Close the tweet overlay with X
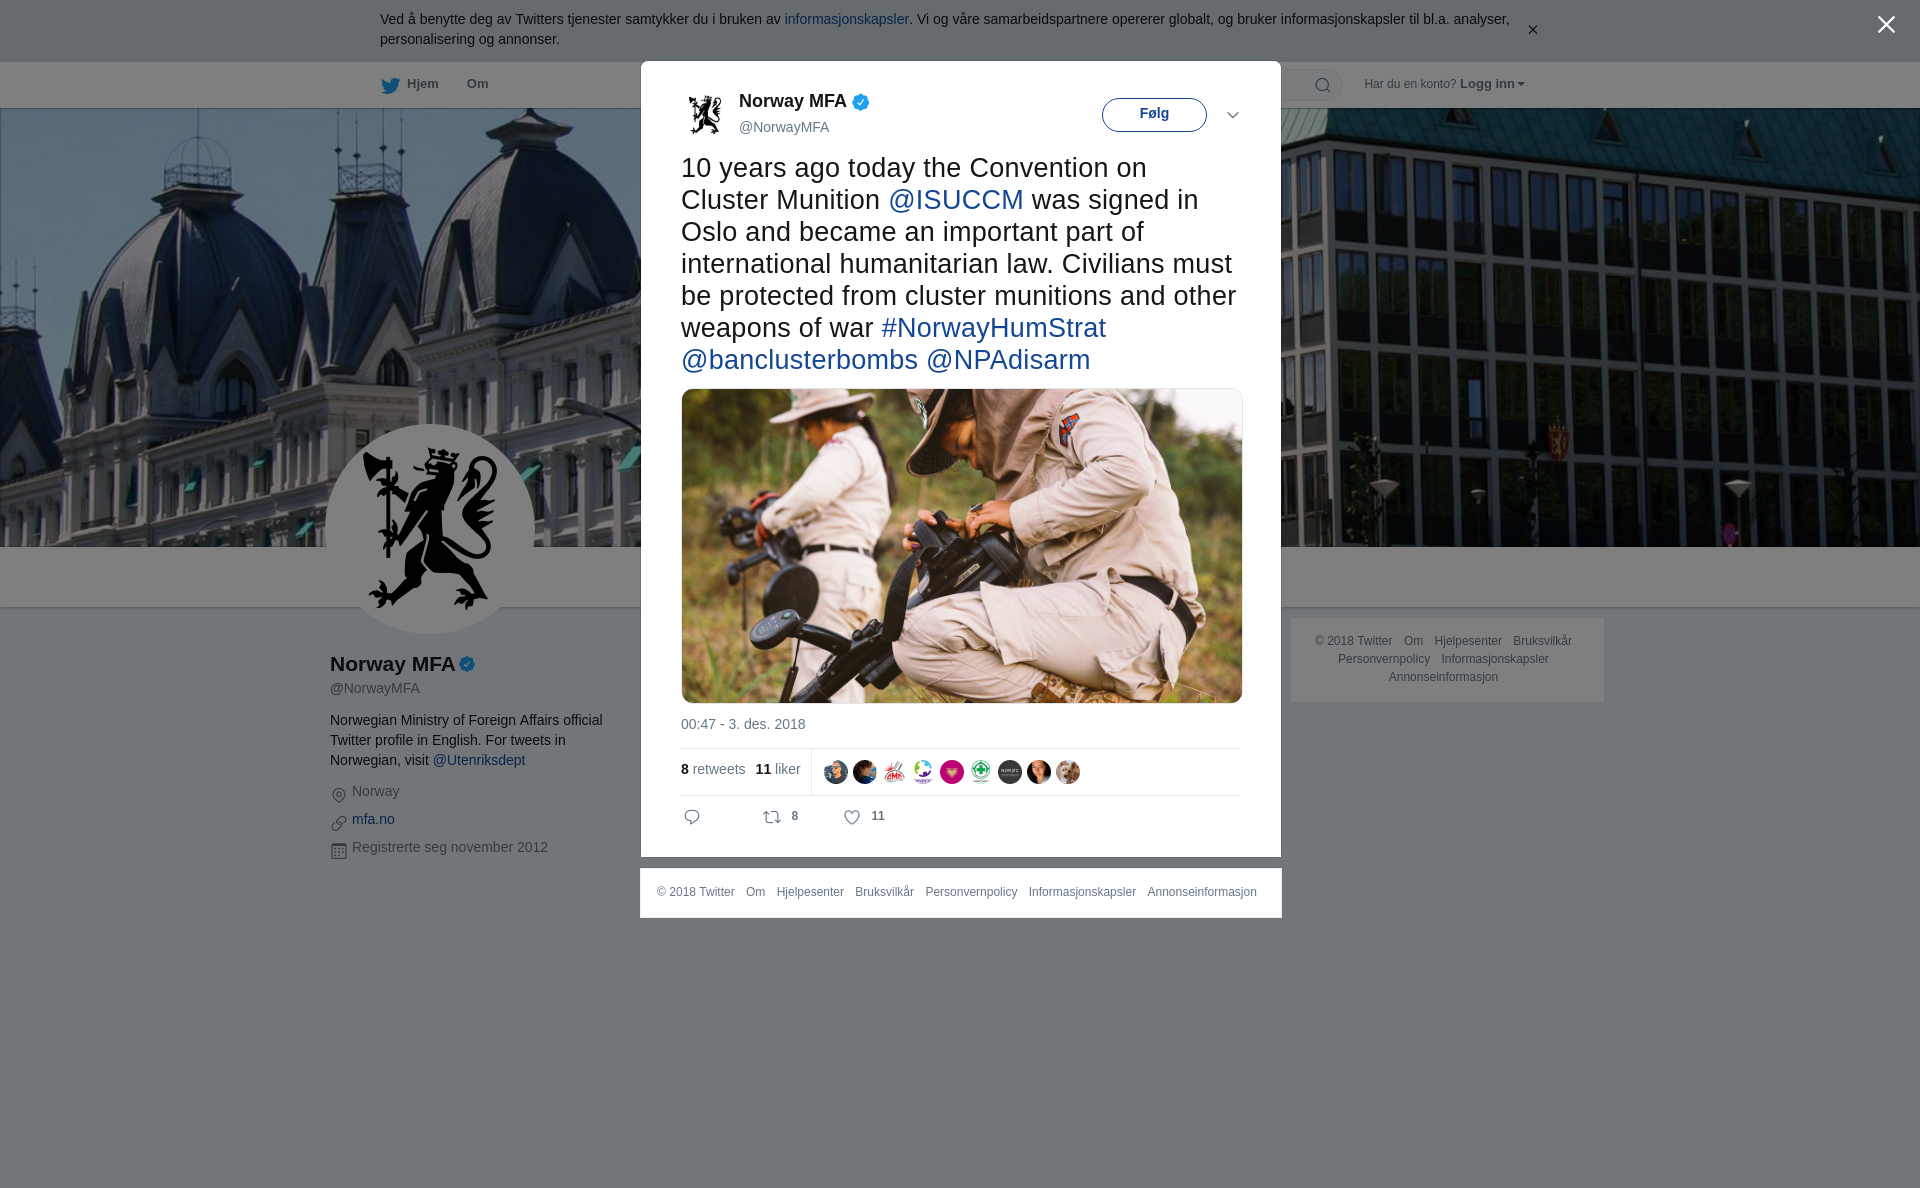The image size is (1920, 1188). pos(1886,25)
